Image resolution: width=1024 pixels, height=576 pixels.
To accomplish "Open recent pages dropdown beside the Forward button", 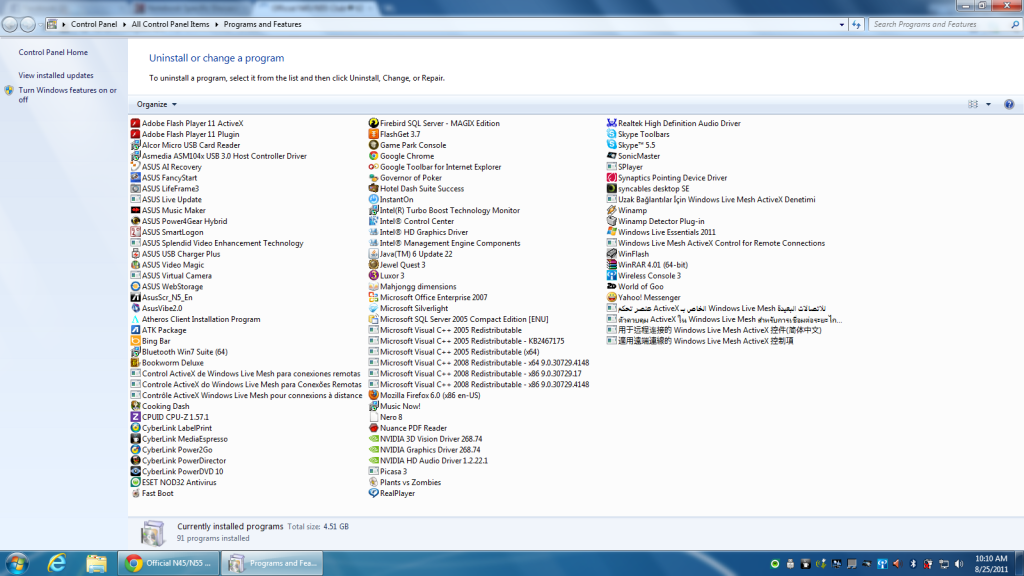I will (x=40, y=25).
